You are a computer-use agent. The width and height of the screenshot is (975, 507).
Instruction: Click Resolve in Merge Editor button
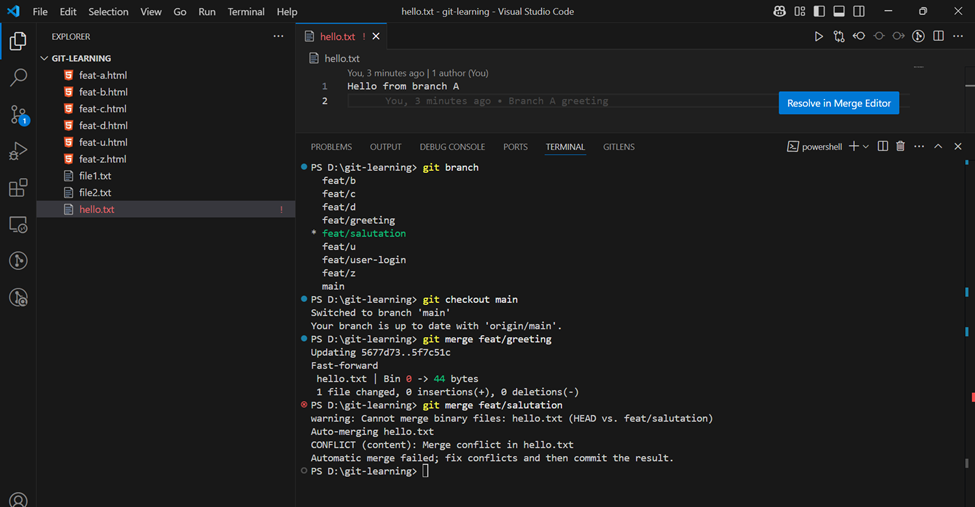pos(839,103)
